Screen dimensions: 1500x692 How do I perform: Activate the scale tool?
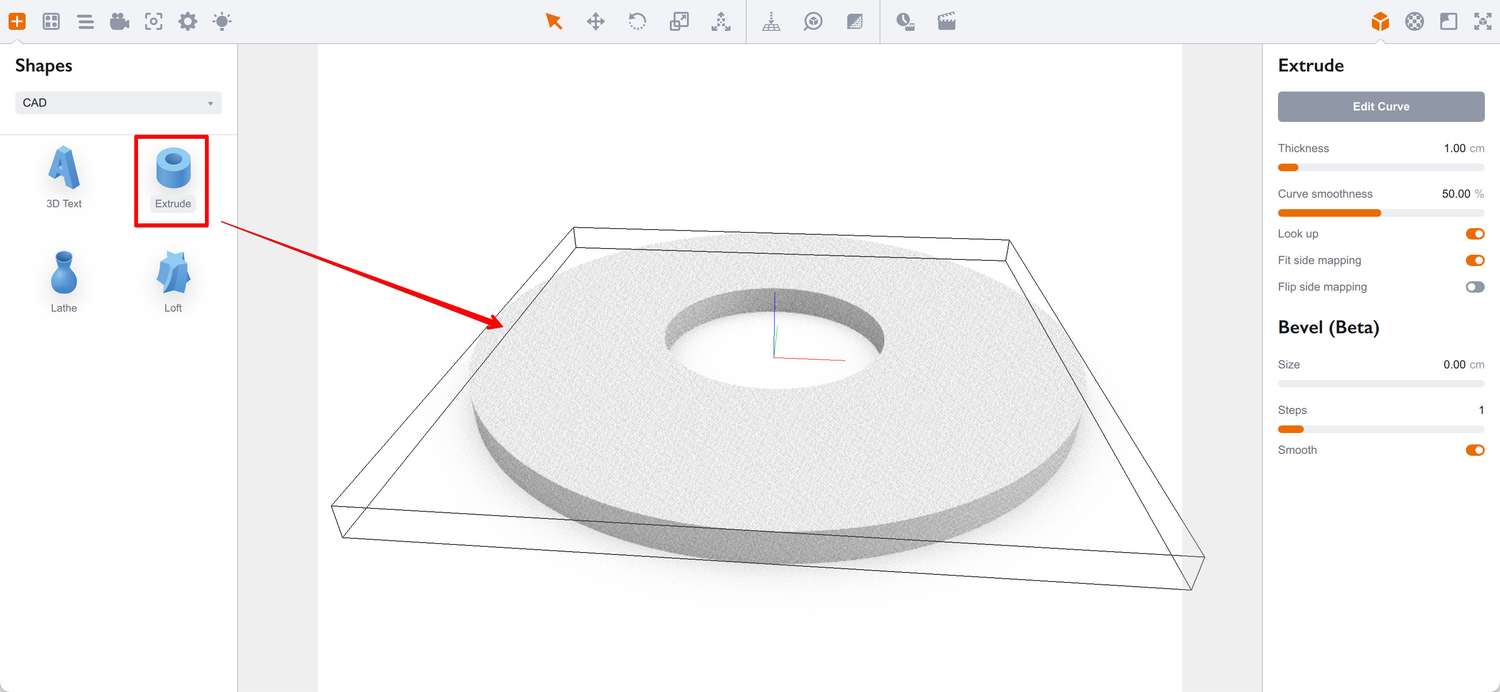(679, 21)
